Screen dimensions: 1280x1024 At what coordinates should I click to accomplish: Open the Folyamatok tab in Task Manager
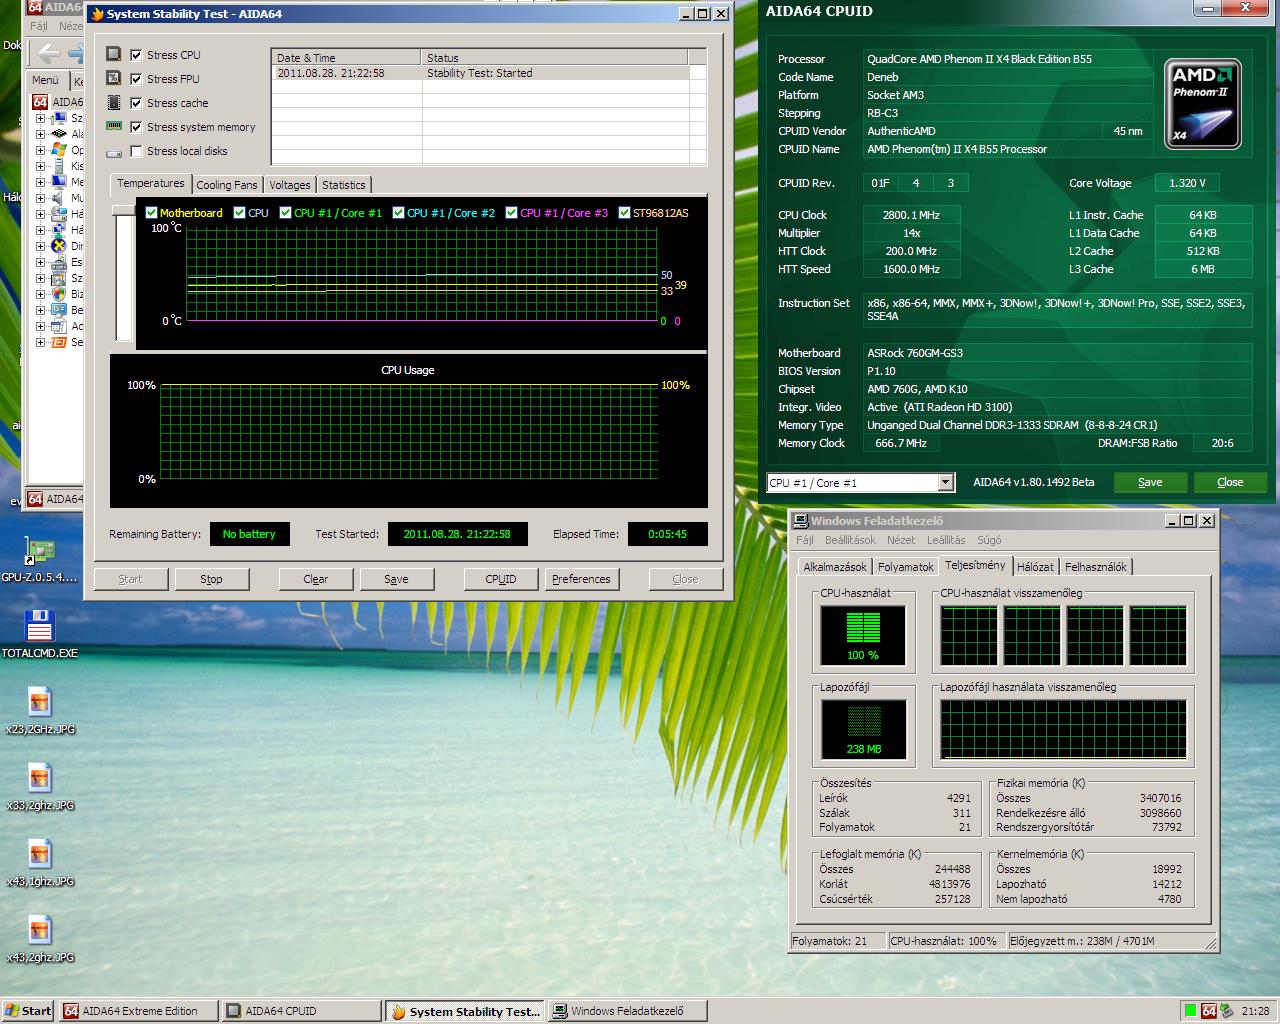(905, 567)
